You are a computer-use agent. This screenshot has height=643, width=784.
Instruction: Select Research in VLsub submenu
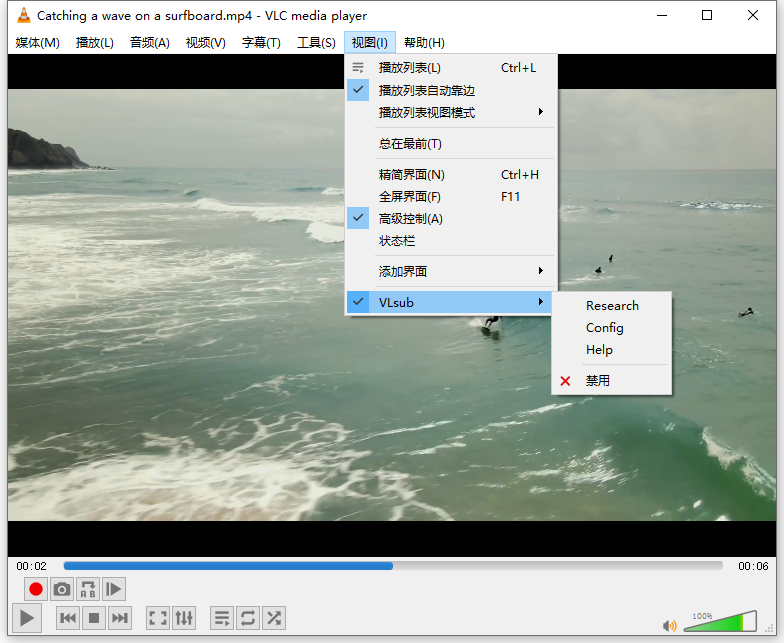[x=612, y=306]
